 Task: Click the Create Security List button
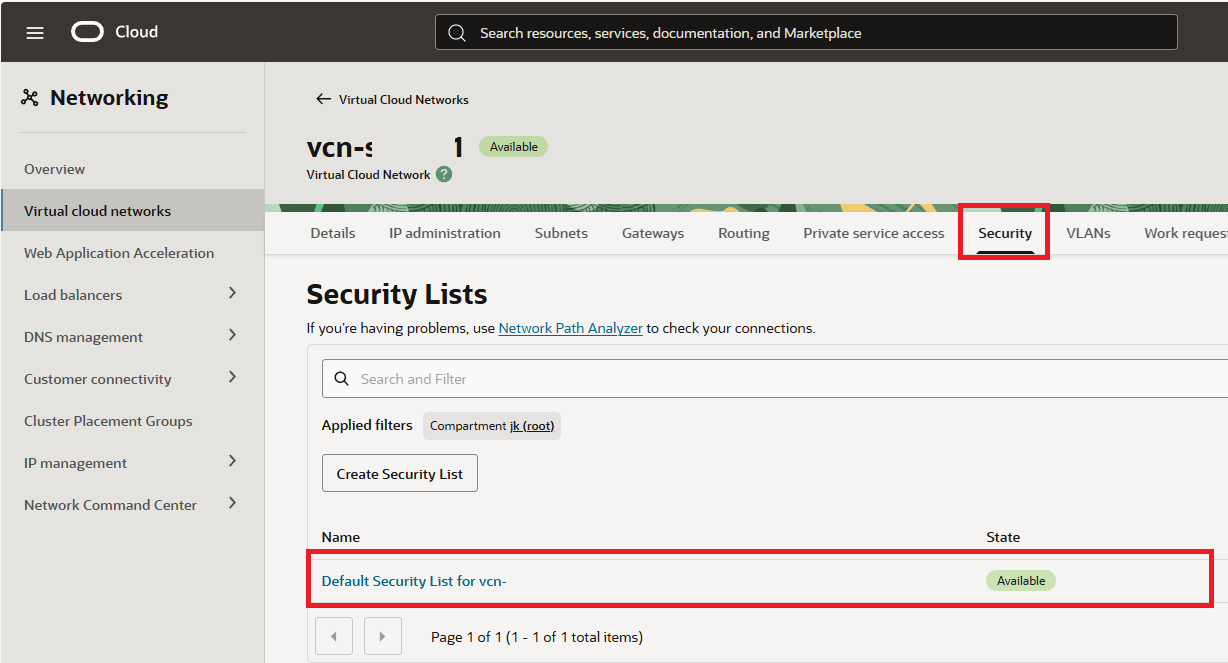point(399,474)
